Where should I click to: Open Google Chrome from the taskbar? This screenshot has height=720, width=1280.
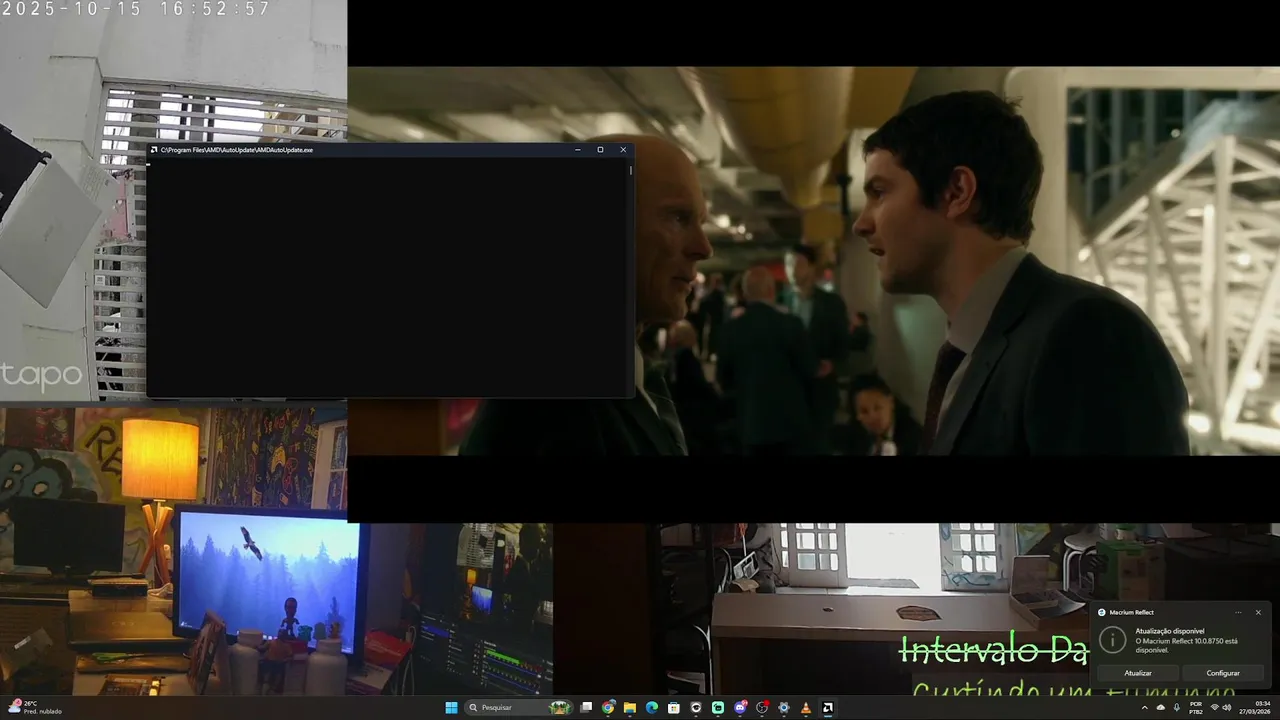click(608, 707)
